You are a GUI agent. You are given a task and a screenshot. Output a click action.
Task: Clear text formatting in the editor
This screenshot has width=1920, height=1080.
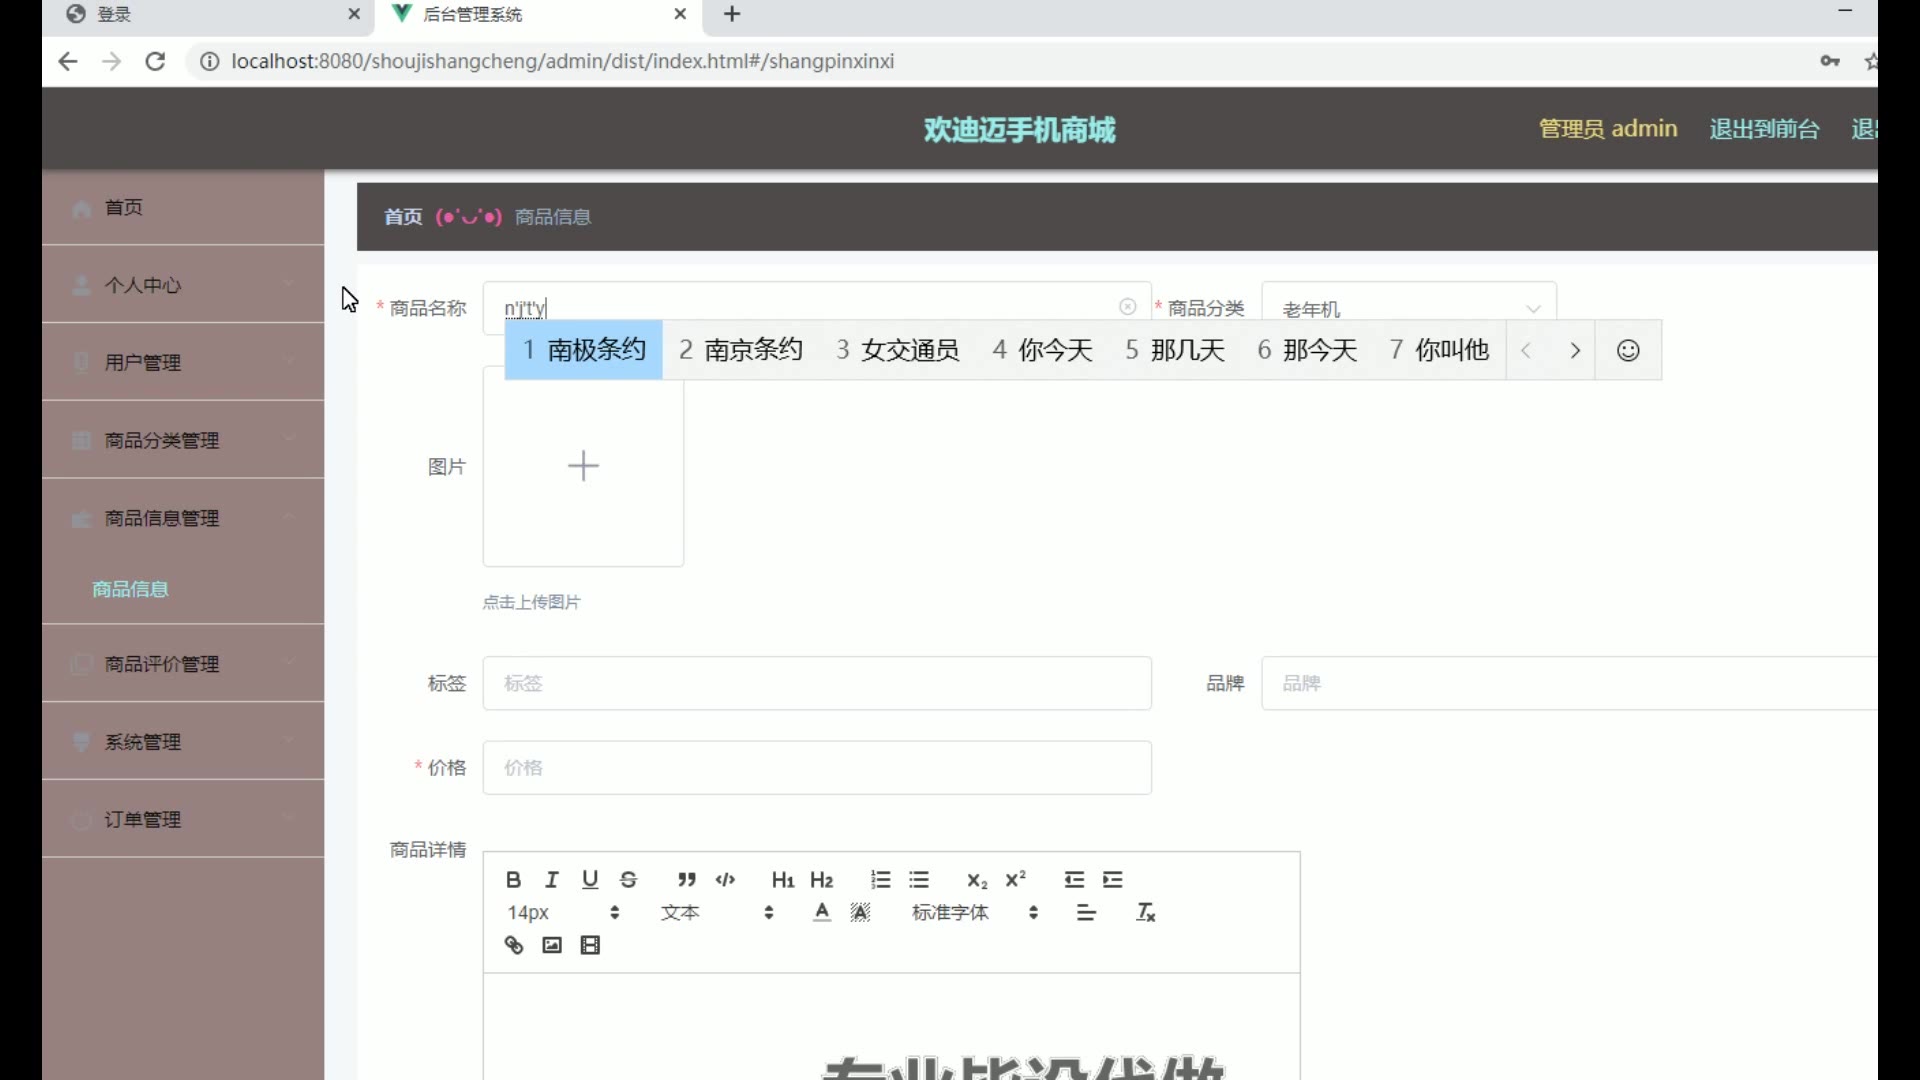[x=1145, y=912]
